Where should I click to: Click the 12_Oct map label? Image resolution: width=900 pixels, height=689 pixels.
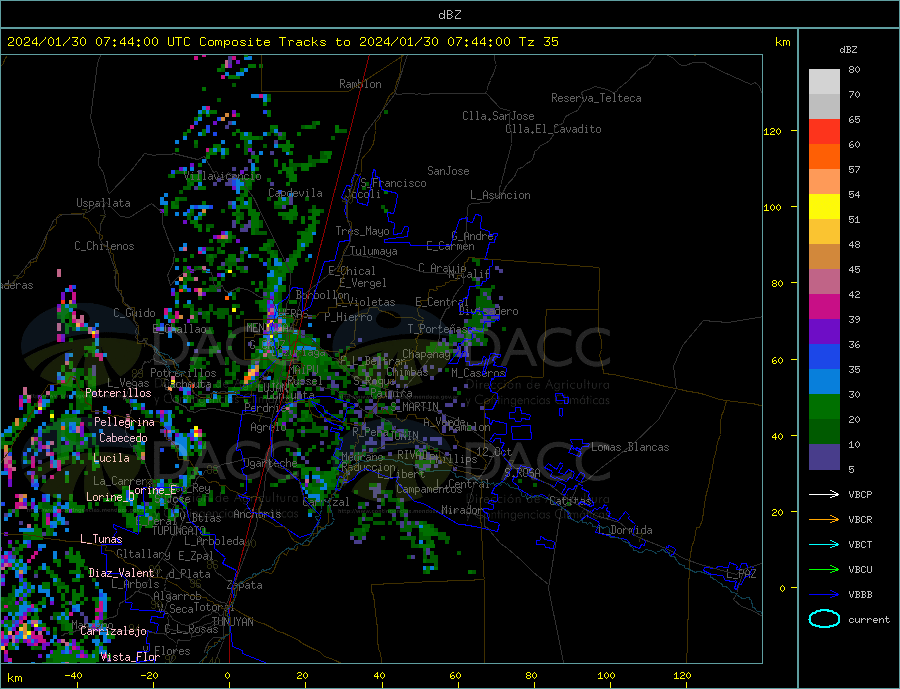click(x=494, y=452)
